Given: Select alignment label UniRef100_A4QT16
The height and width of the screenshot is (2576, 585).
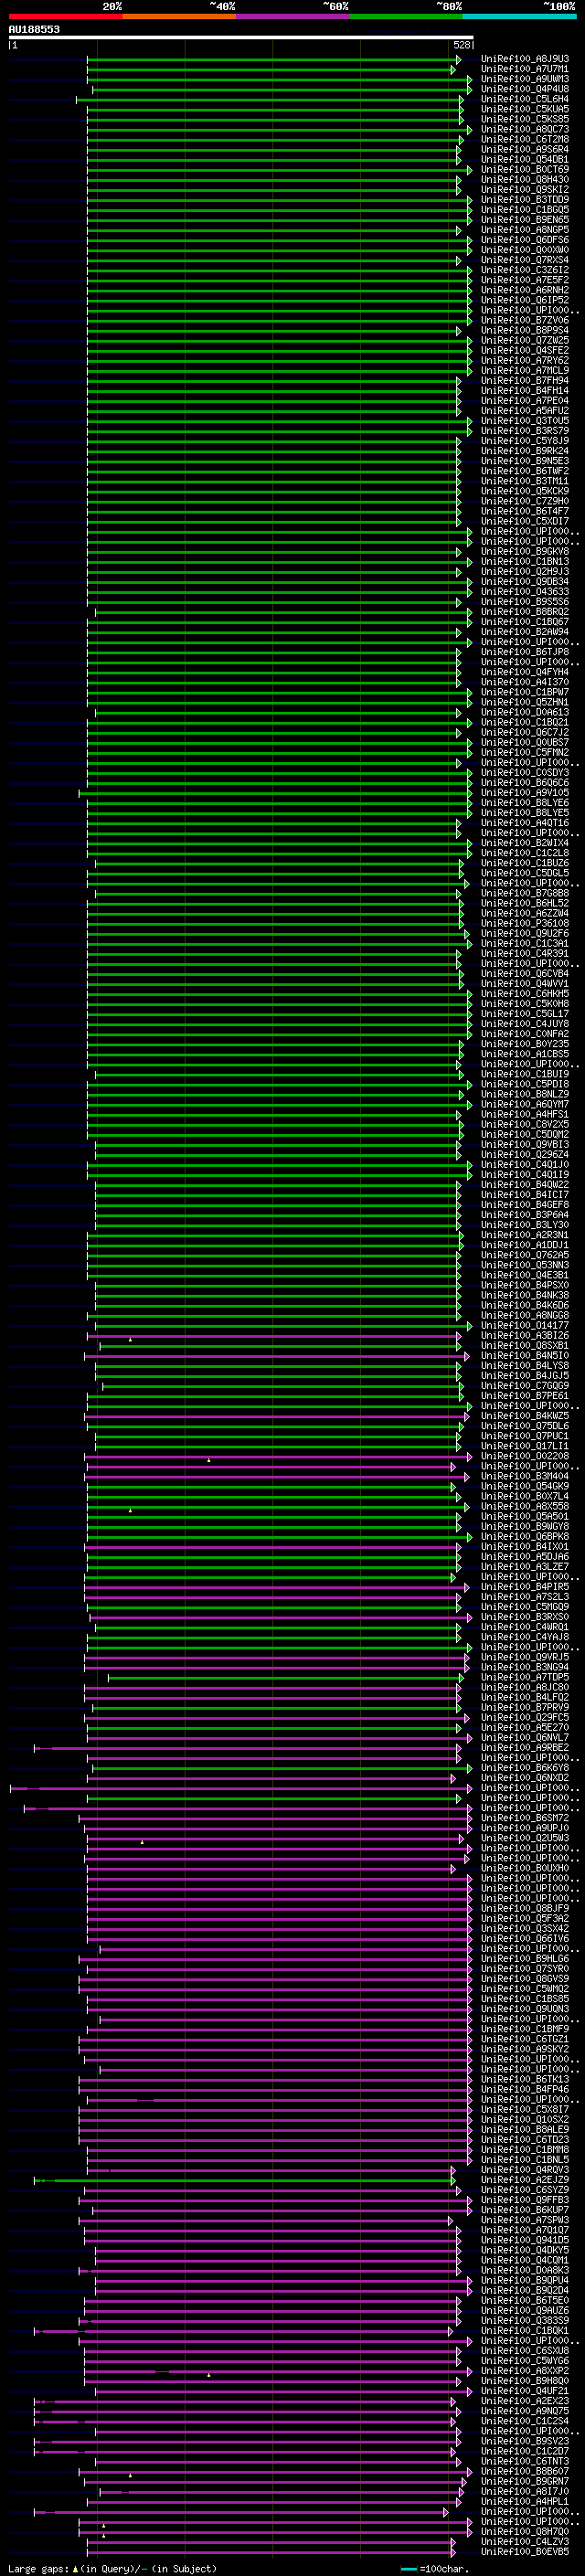Looking at the screenshot, I should coord(525,823).
